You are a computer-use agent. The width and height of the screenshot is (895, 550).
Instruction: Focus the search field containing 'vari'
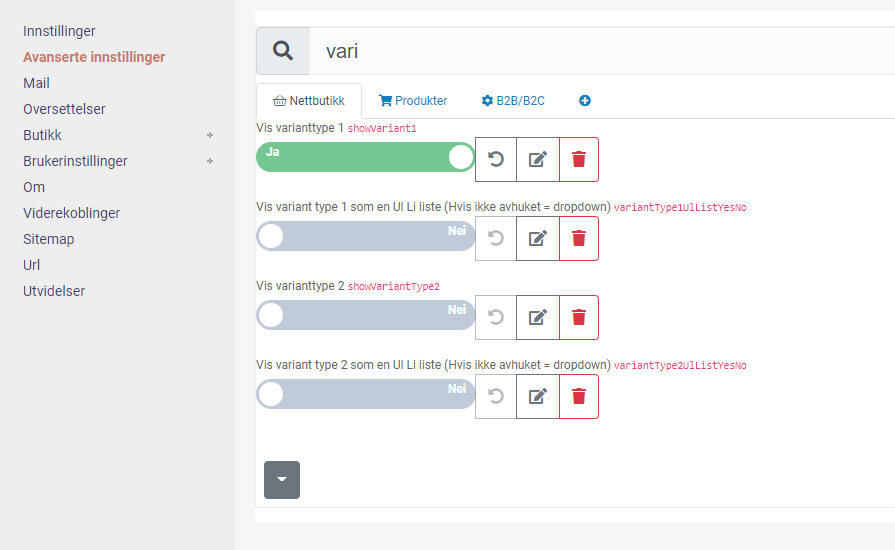[x=602, y=51]
